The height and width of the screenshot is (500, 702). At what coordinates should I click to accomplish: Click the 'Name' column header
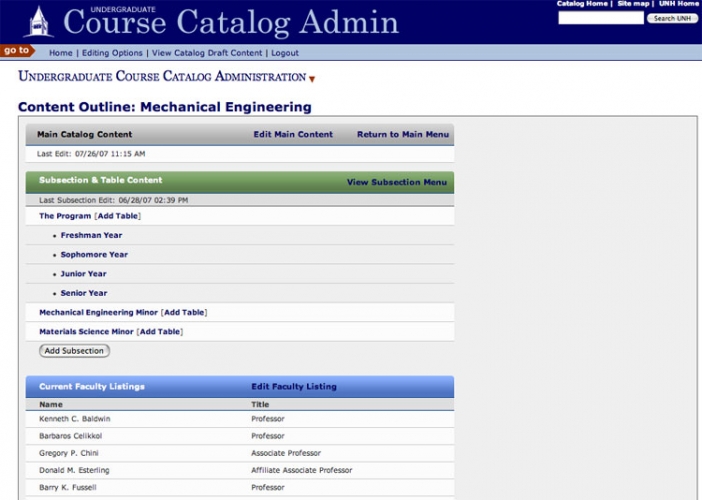coord(51,404)
